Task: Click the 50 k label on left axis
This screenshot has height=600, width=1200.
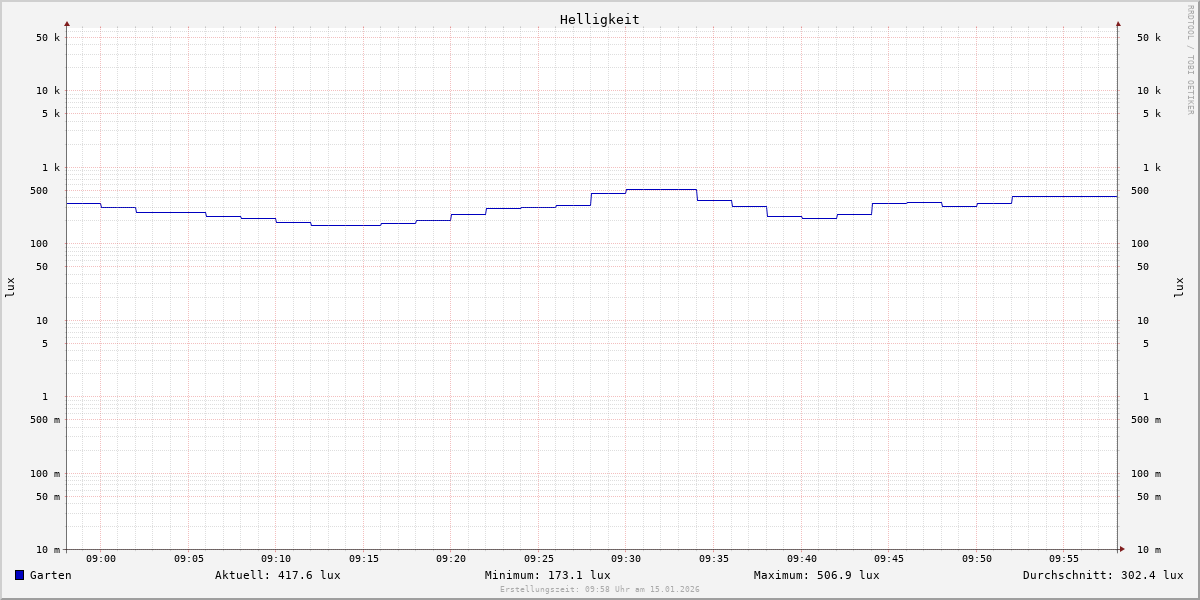Action: [x=48, y=38]
